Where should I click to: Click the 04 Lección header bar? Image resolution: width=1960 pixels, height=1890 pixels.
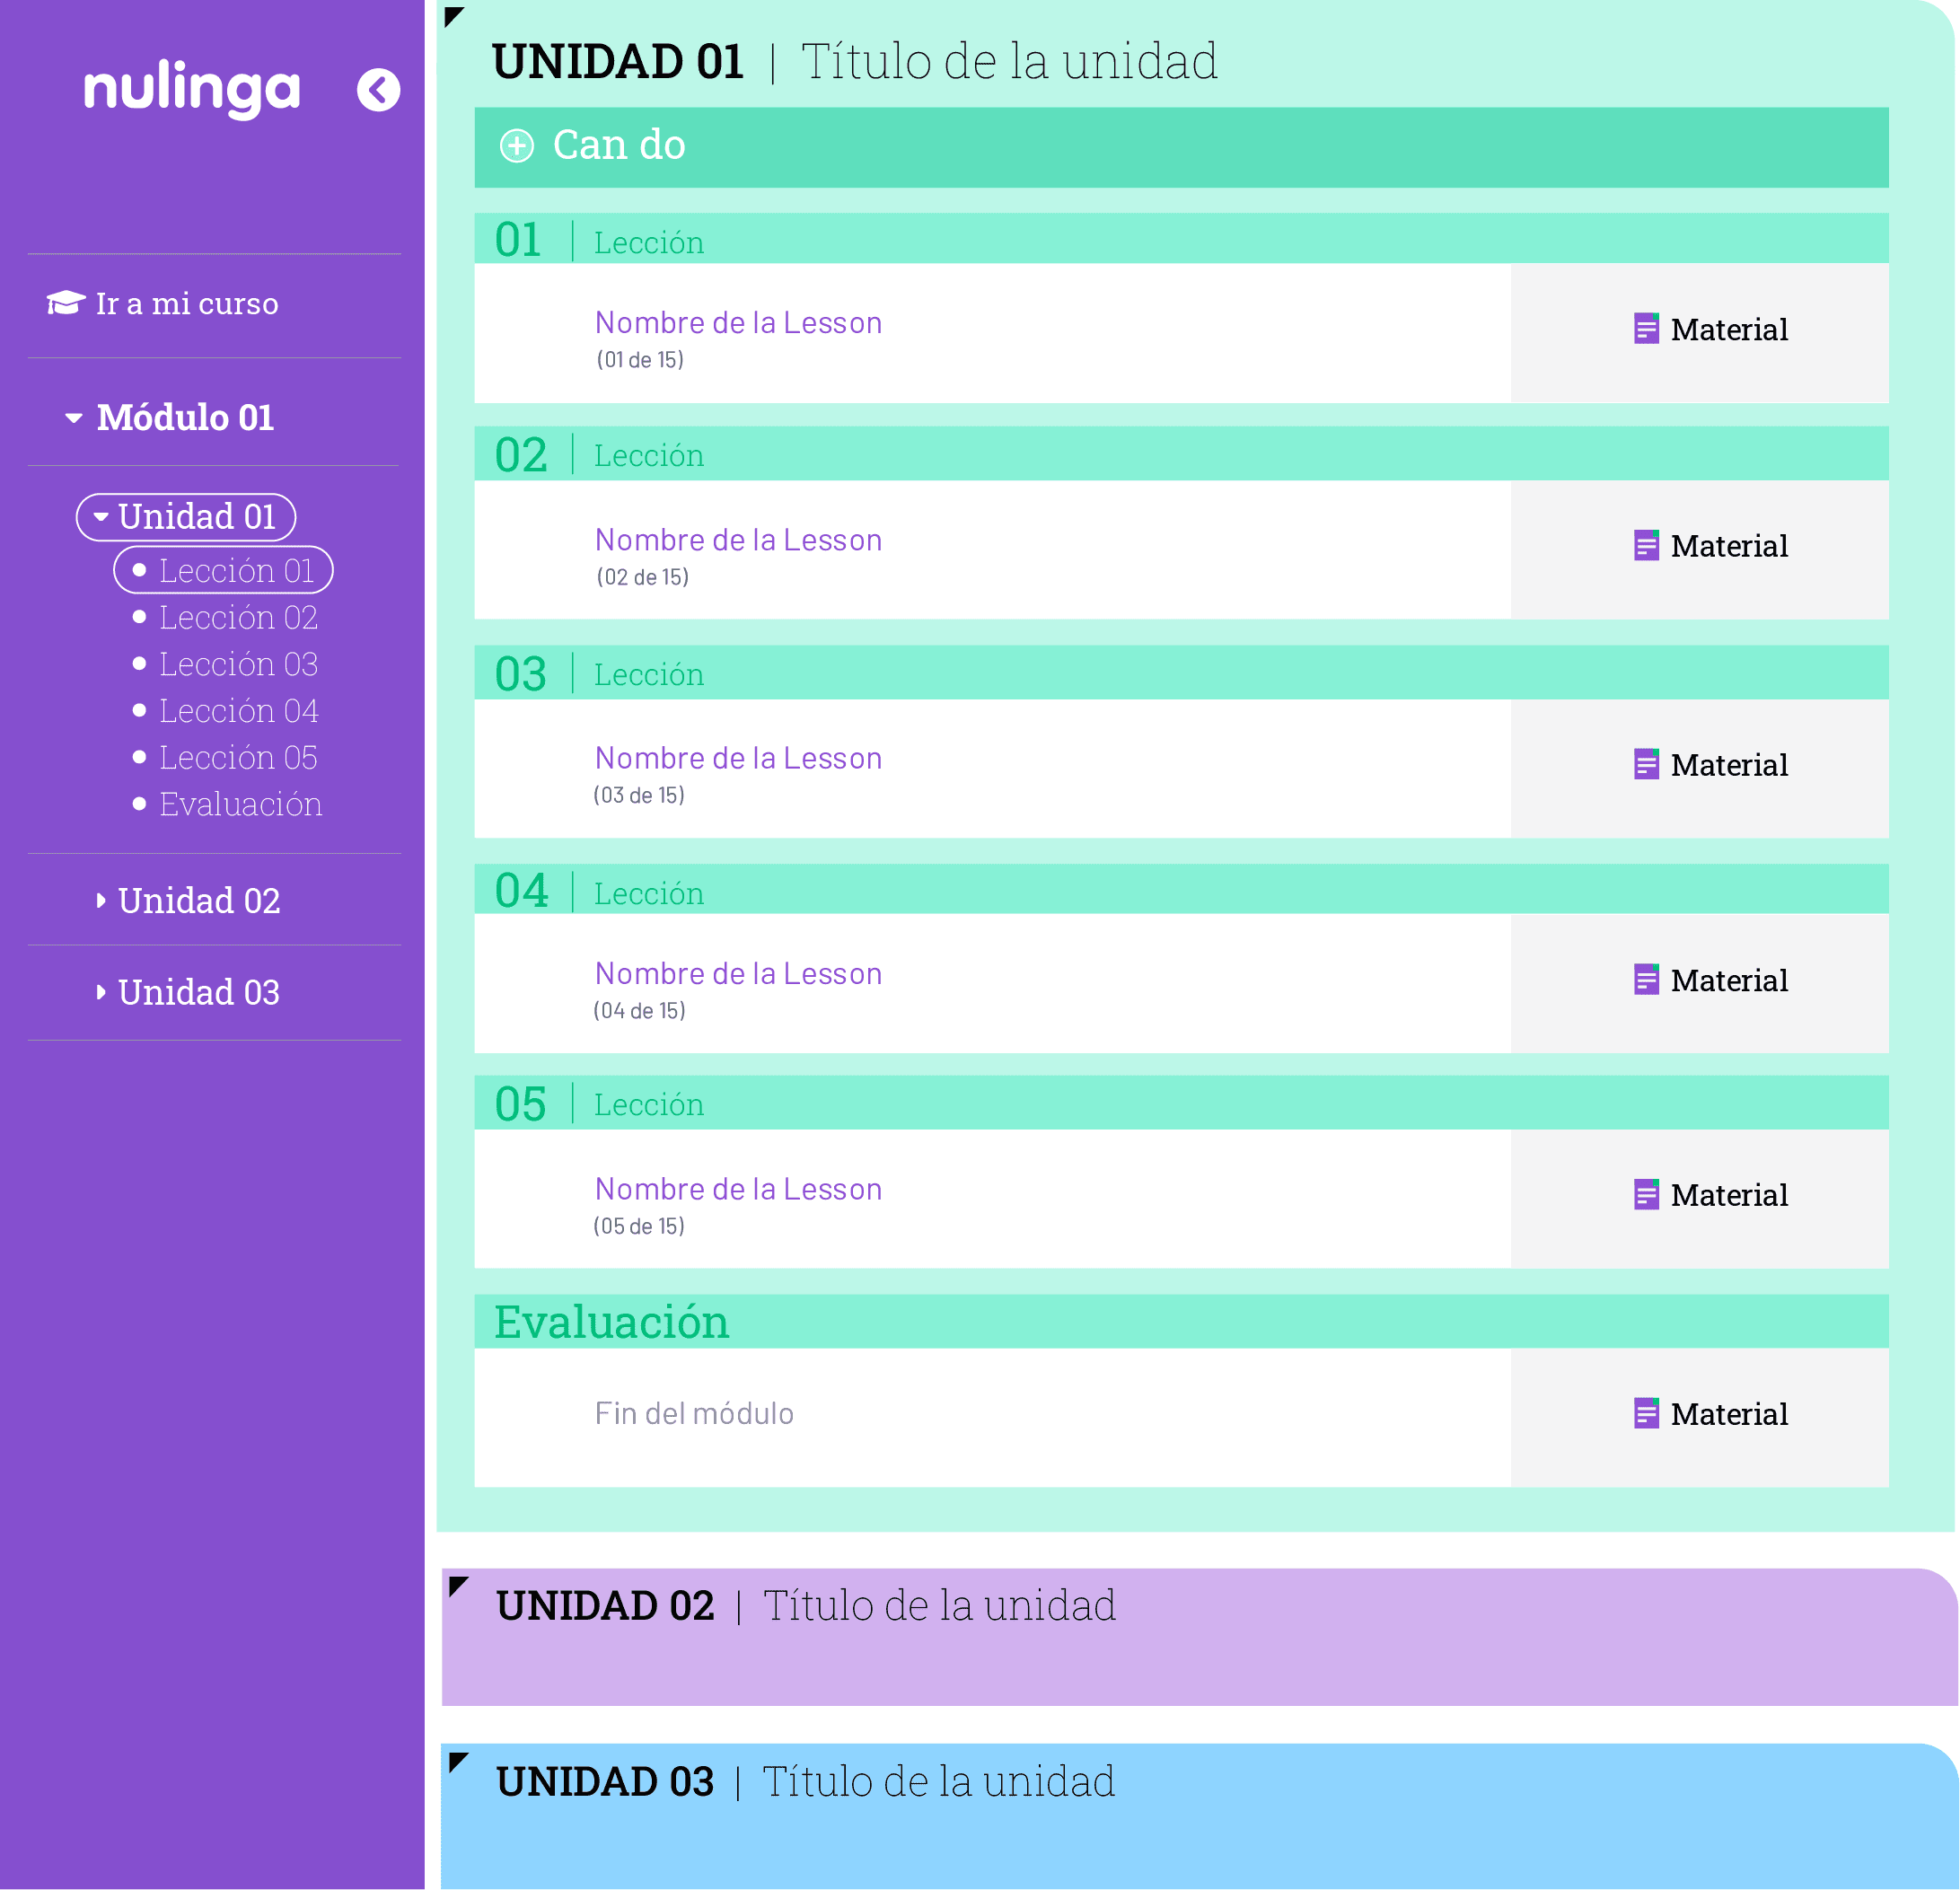[1181, 889]
